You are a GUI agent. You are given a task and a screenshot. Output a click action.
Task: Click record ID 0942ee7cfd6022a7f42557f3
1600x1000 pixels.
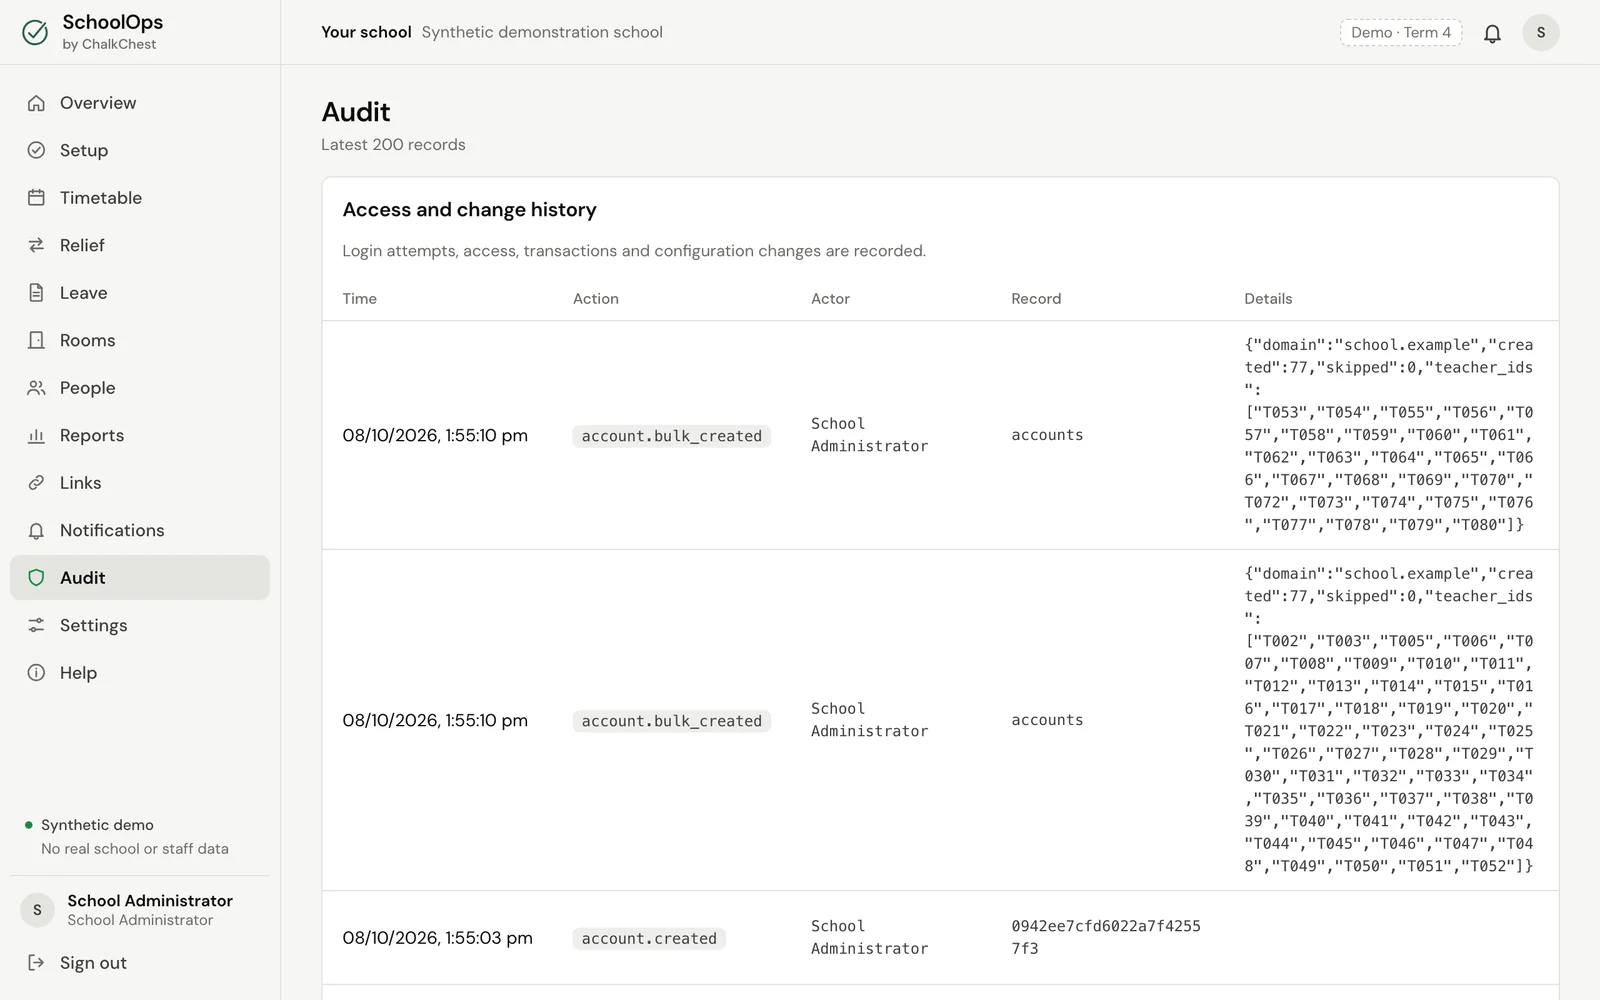tap(1106, 937)
